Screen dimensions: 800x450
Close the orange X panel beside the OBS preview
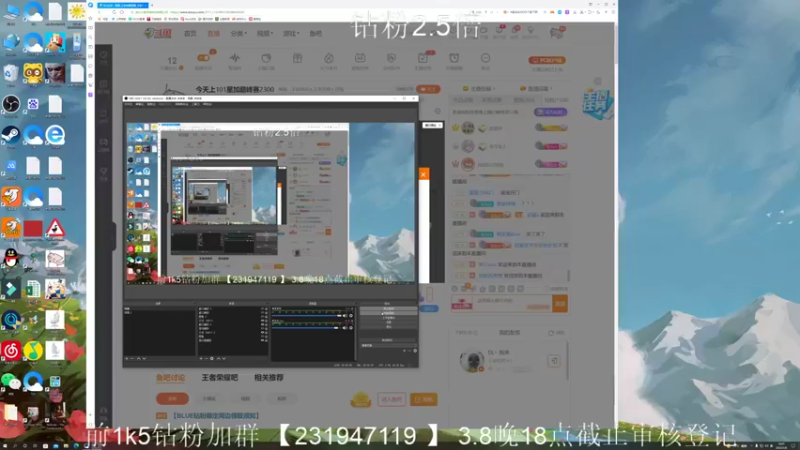click(x=423, y=174)
